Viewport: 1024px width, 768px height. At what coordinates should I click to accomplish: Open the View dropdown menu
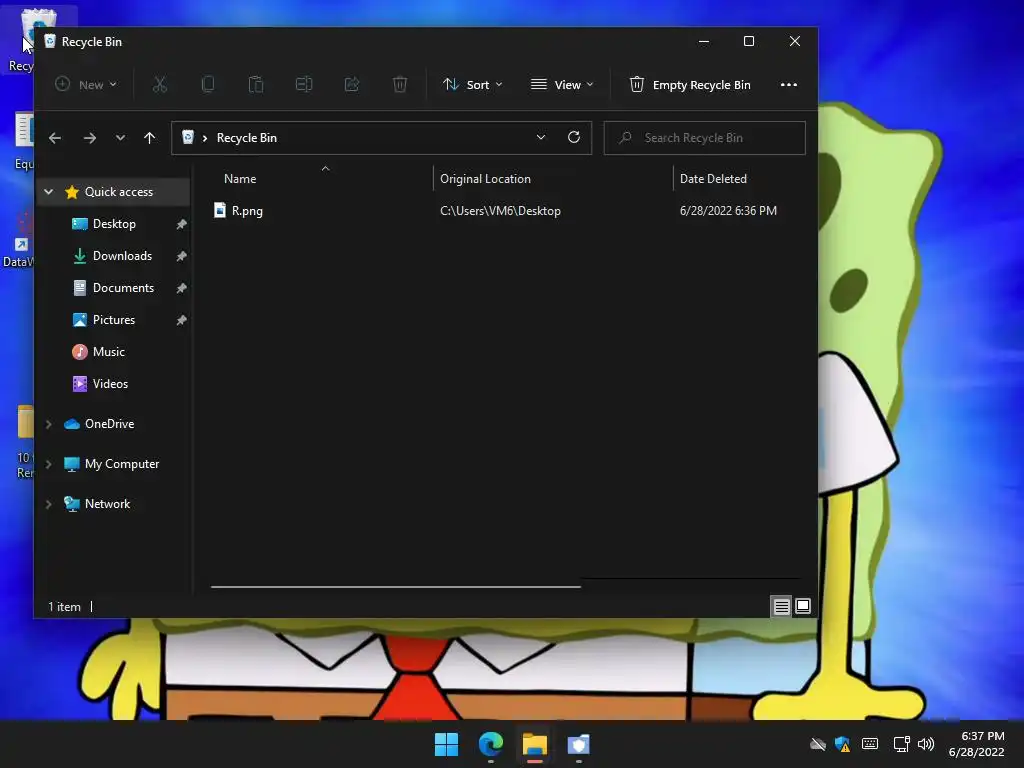(x=562, y=85)
